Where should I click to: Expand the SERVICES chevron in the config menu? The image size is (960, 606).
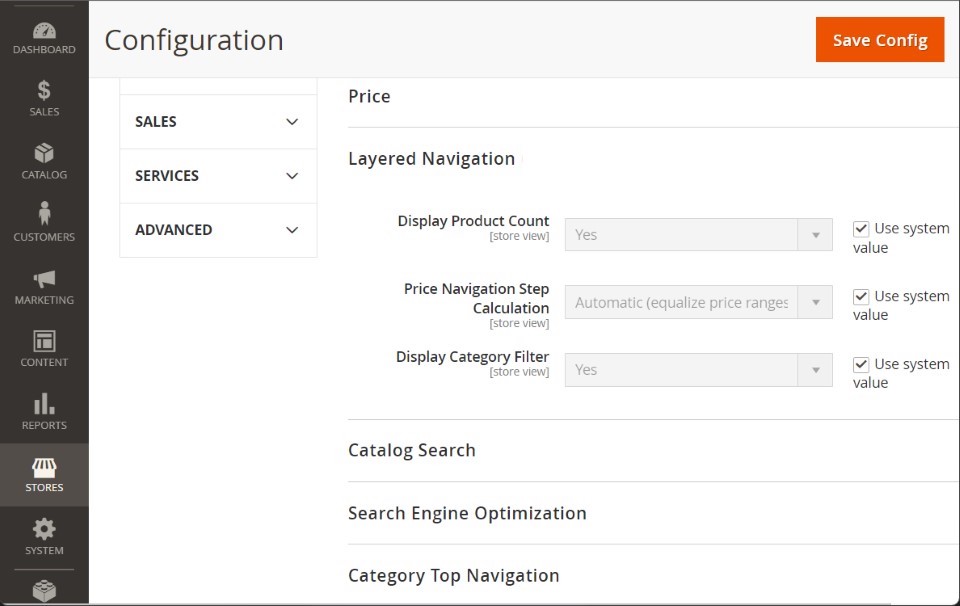coord(292,176)
